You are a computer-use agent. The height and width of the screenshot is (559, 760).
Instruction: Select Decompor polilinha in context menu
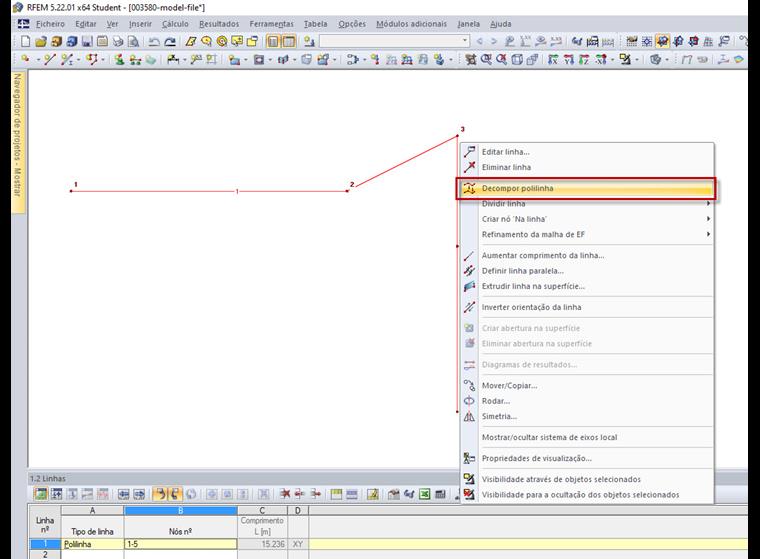(587, 188)
